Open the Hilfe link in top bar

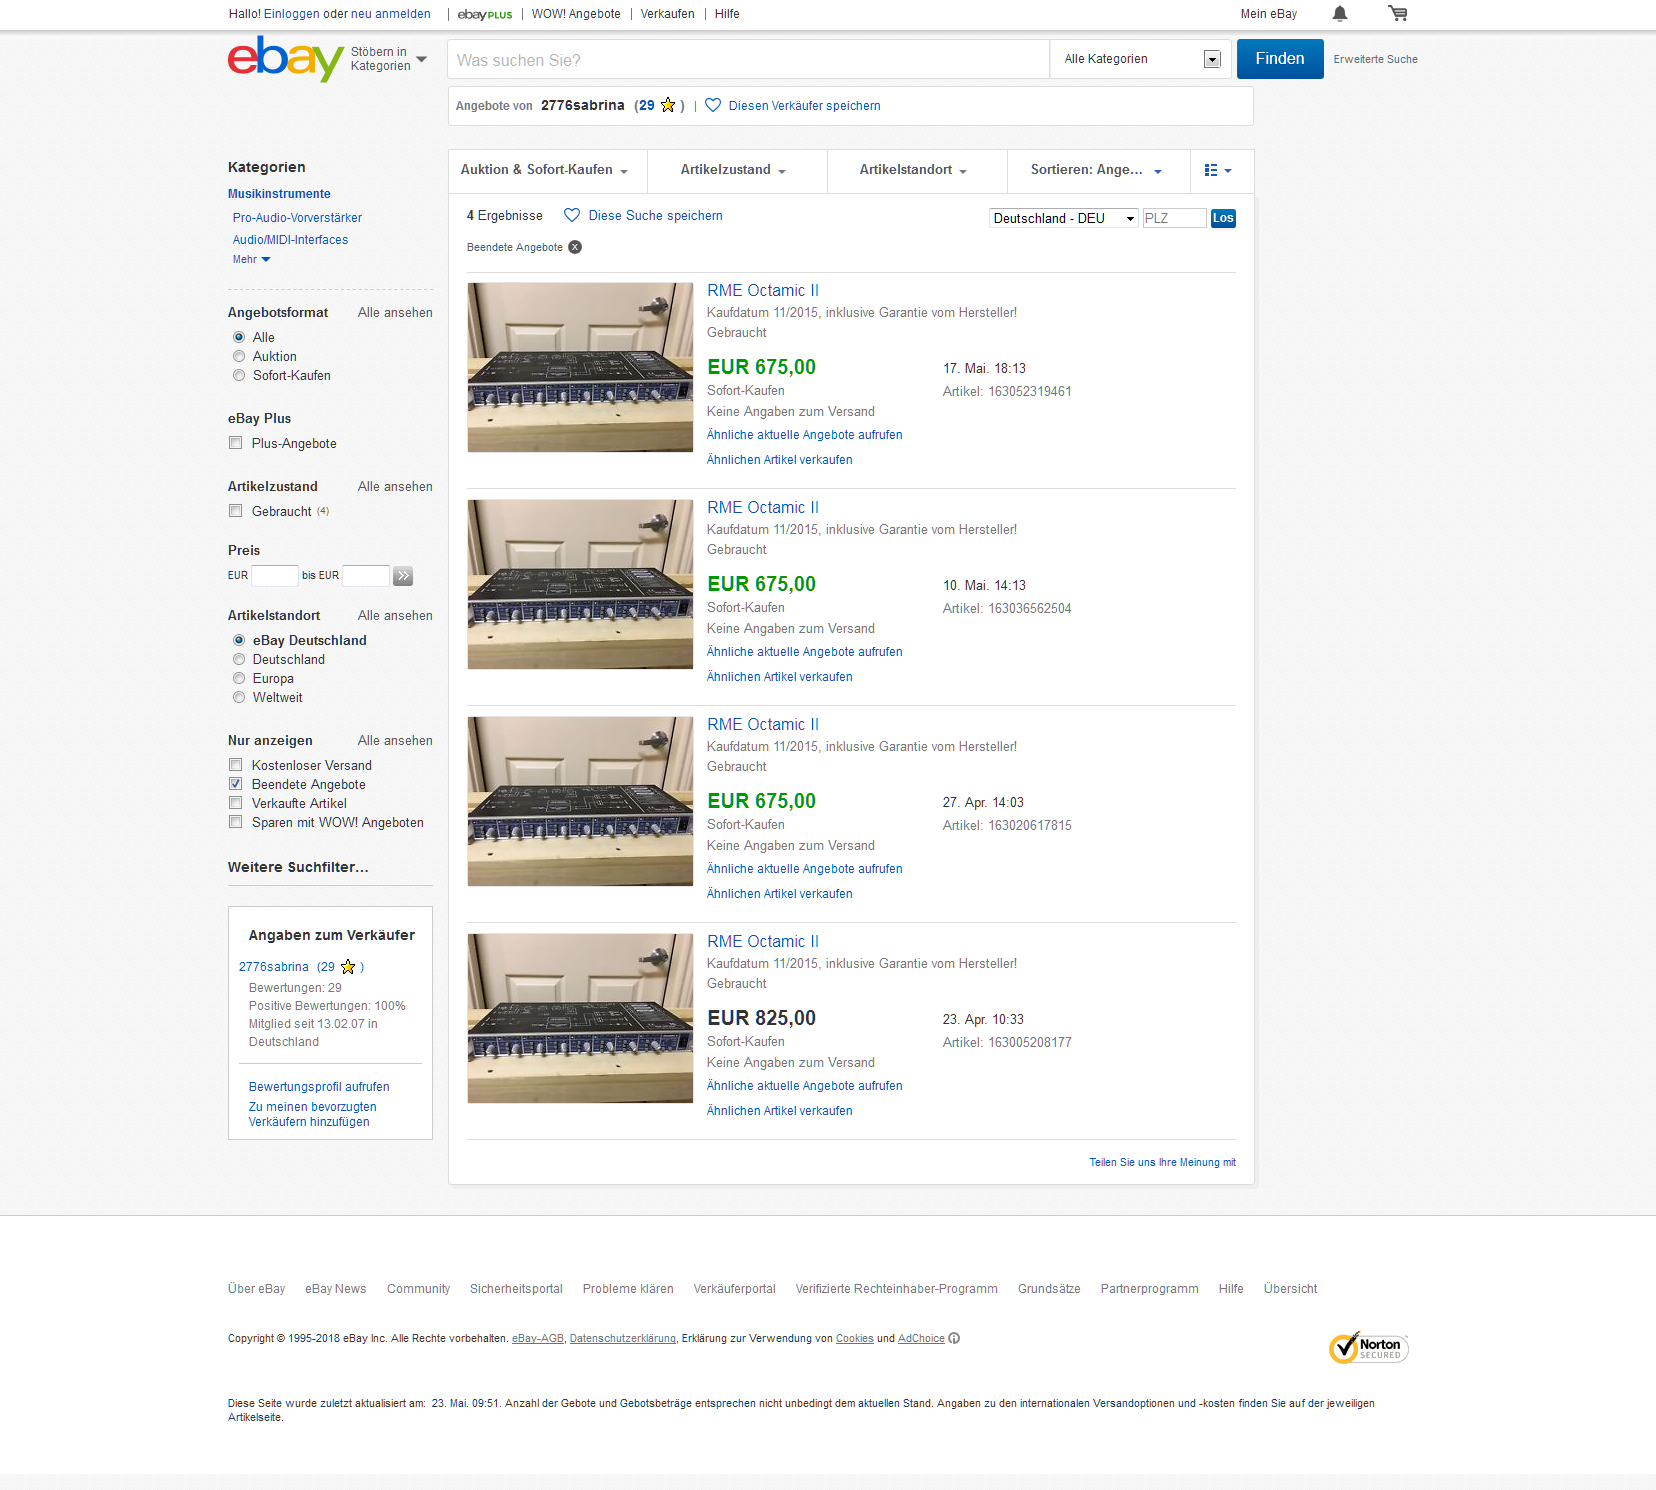click(x=727, y=14)
